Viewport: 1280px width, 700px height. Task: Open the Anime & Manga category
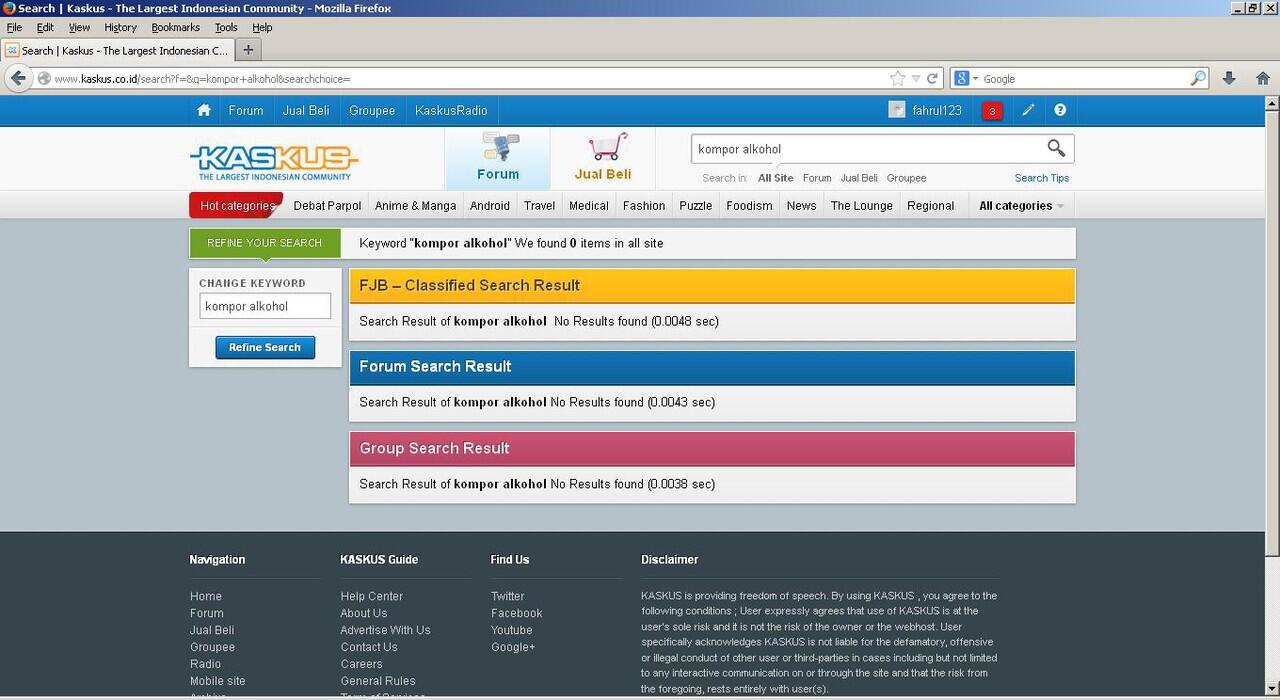415,206
